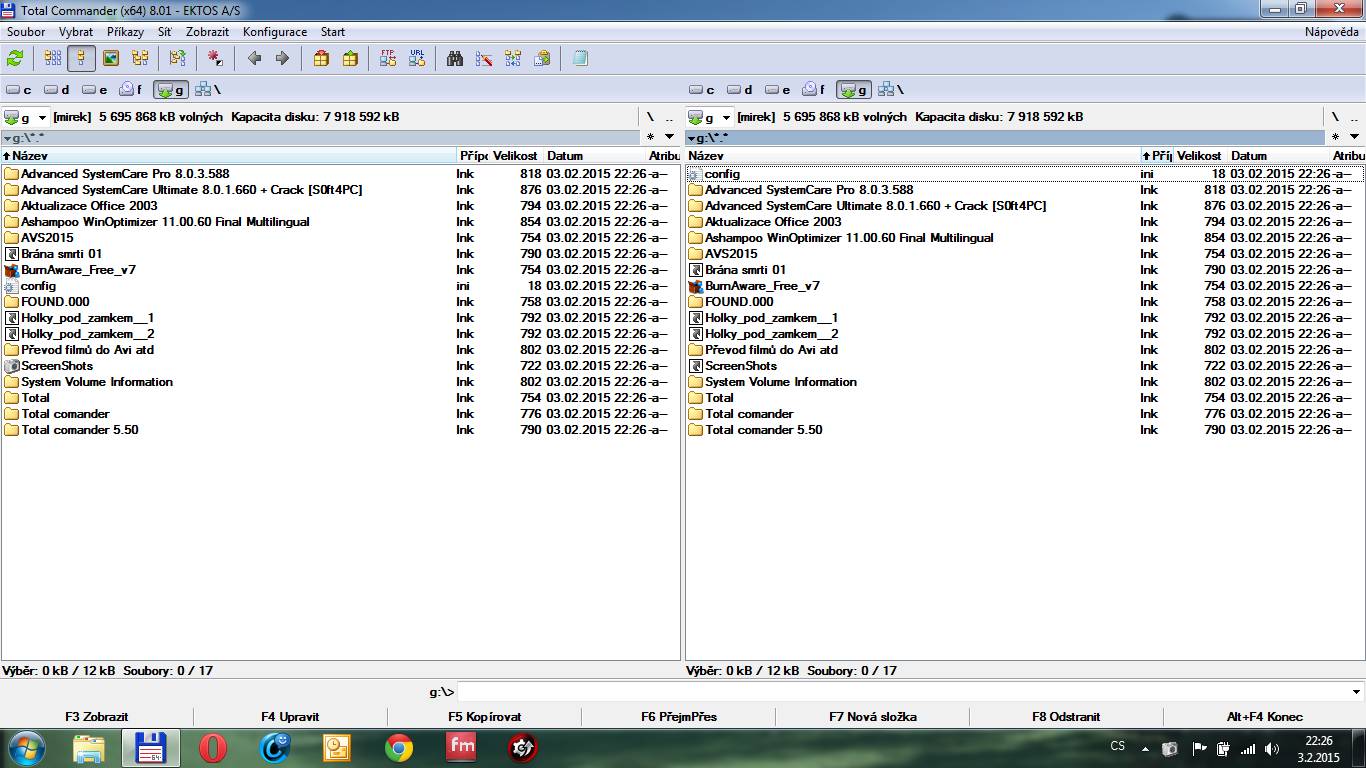Screen dimensions: 1366x768
Task: Open the multi-rename tool
Action: (x=484, y=59)
